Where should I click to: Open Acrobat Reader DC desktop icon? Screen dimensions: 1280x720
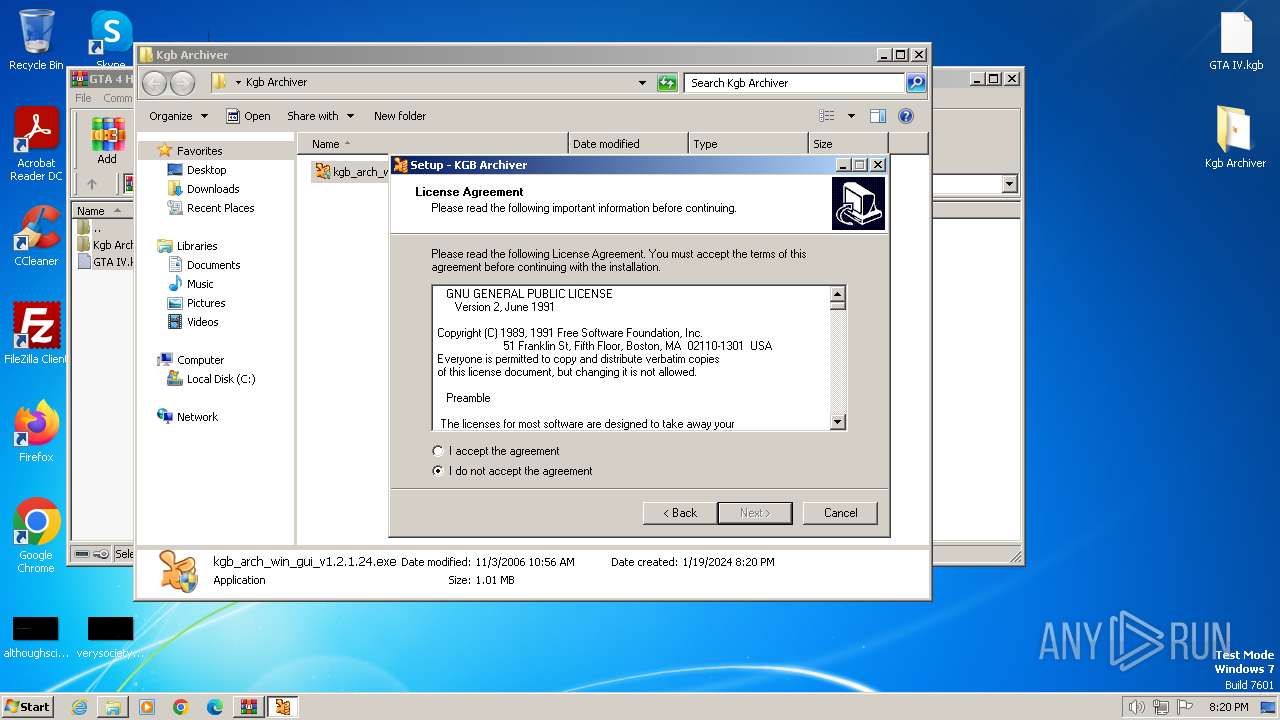(36, 144)
